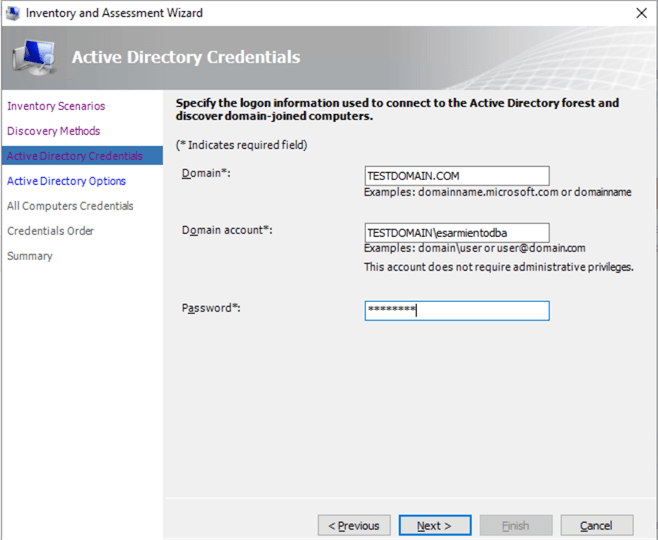Click the 'Active Directory Credentials' banner heading
This screenshot has width=658, height=540.
click(186, 57)
